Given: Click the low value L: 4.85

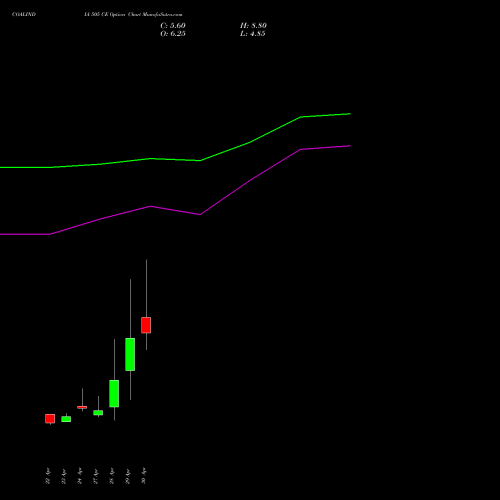Looking at the screenshot, I should (x=253, y=34).
